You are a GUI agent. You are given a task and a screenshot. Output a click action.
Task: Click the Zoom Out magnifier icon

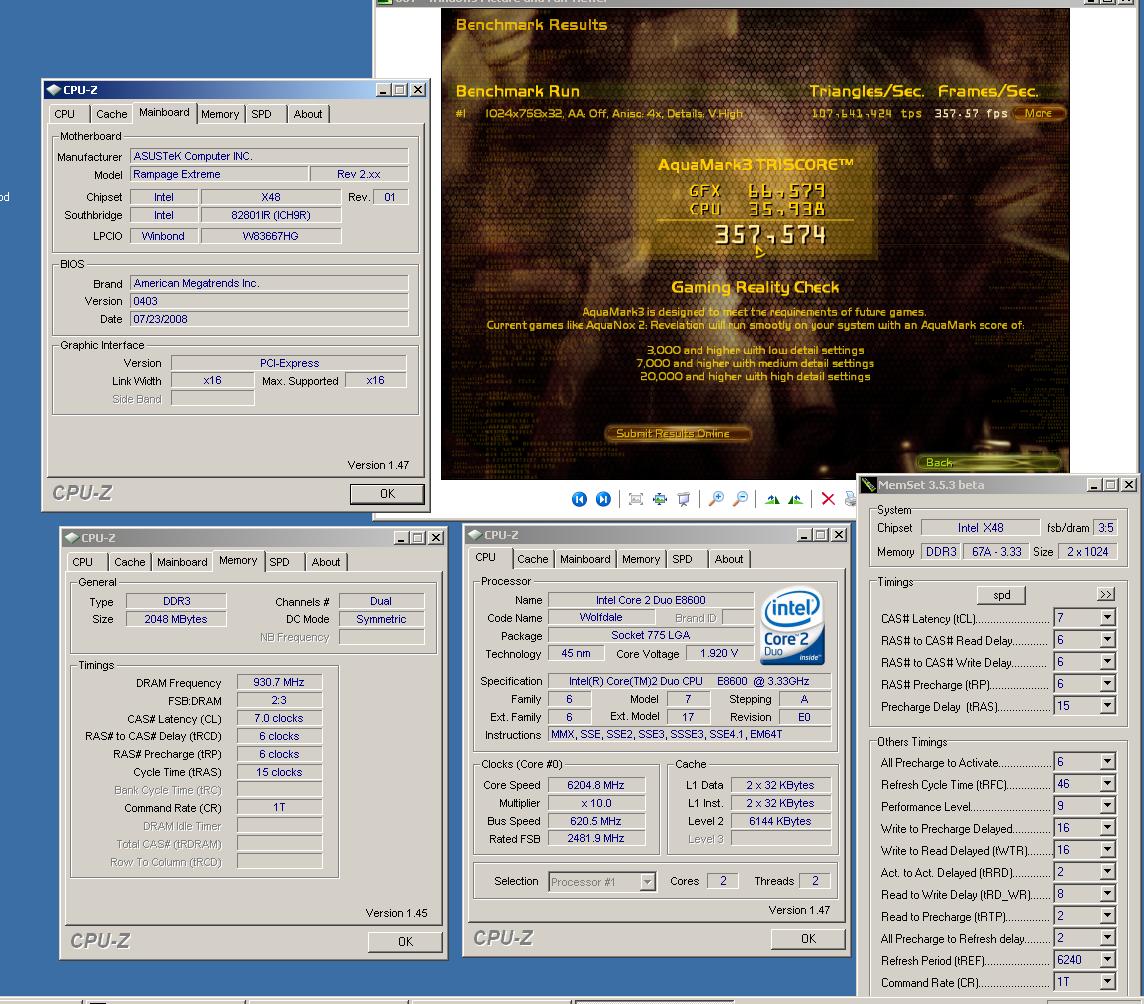[x=741, y=499]
